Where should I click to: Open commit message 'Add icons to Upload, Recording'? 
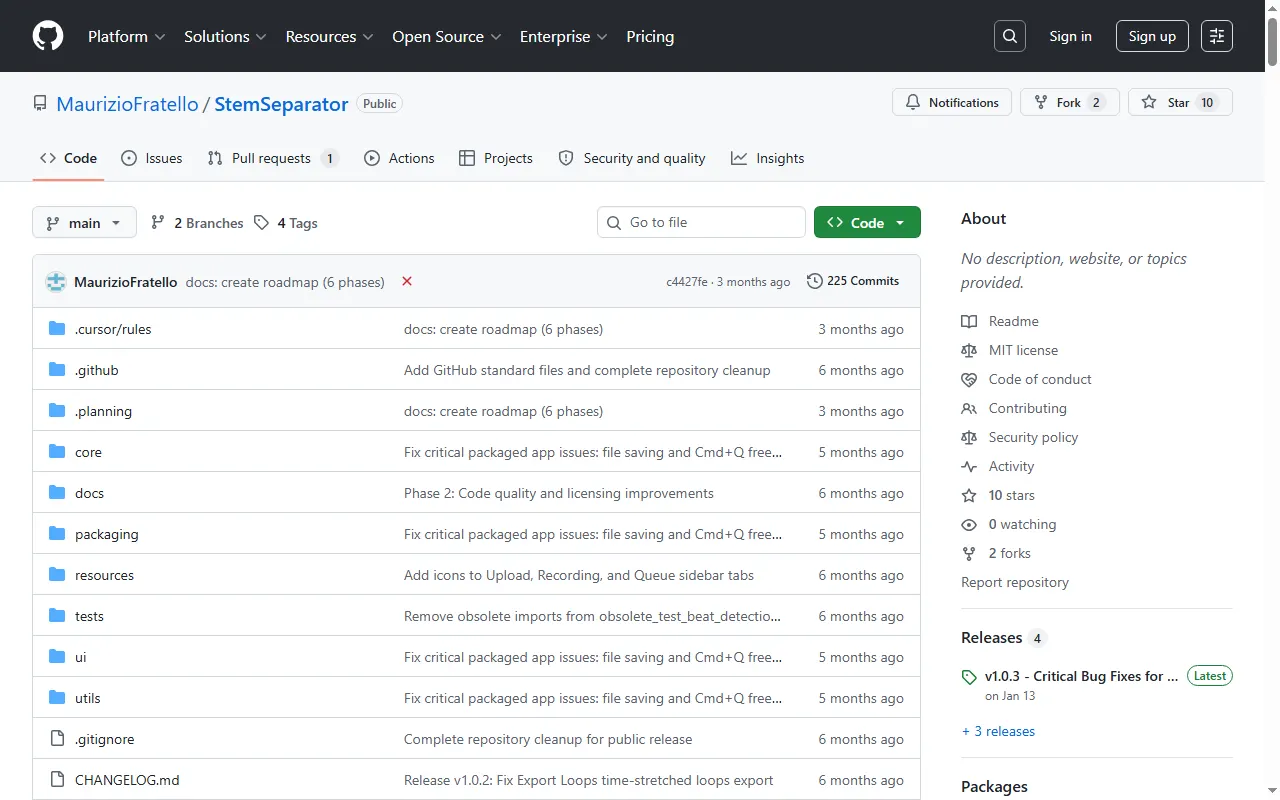(579, 575)
